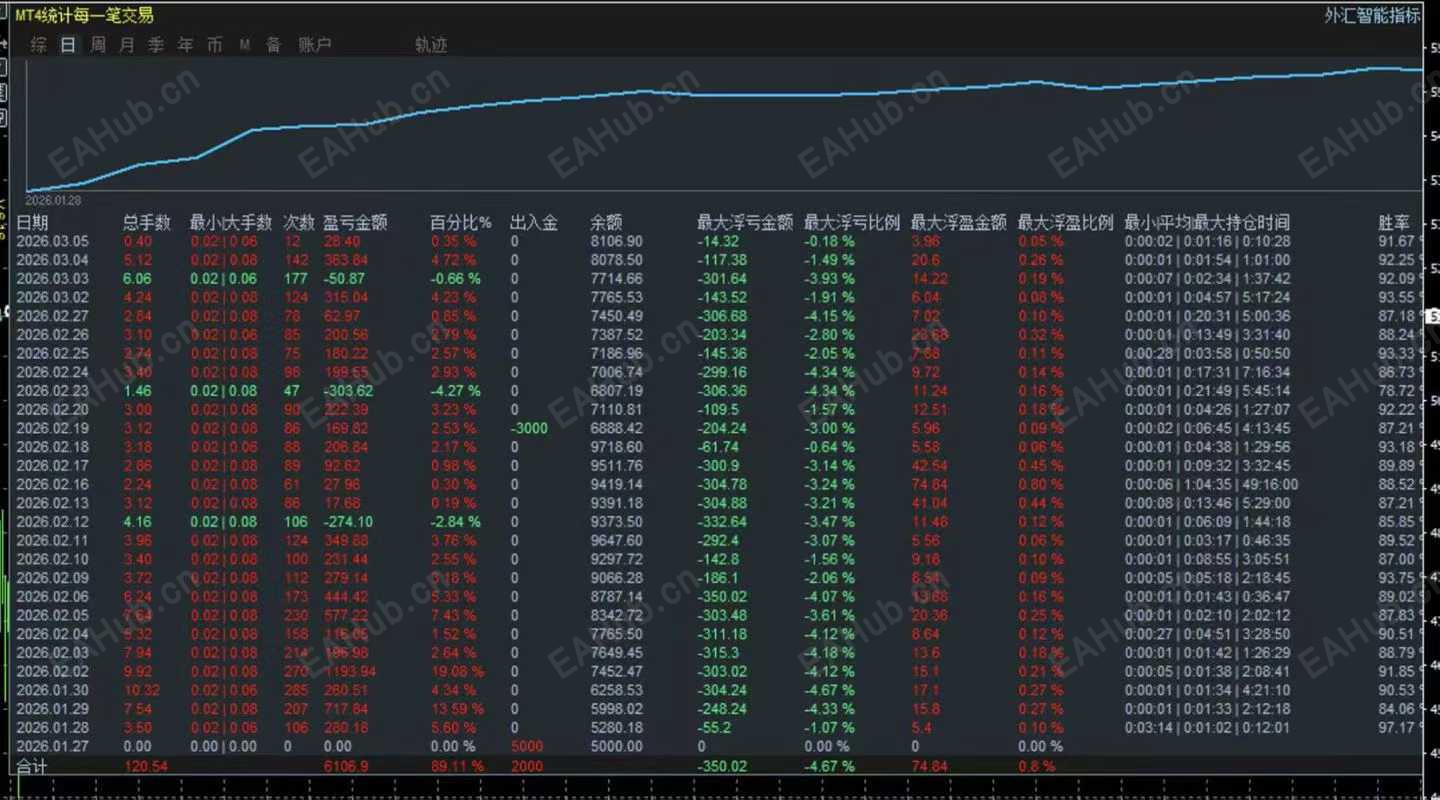
Task: Click the 外汇智能指标 label
Action: pos(1372,15)
